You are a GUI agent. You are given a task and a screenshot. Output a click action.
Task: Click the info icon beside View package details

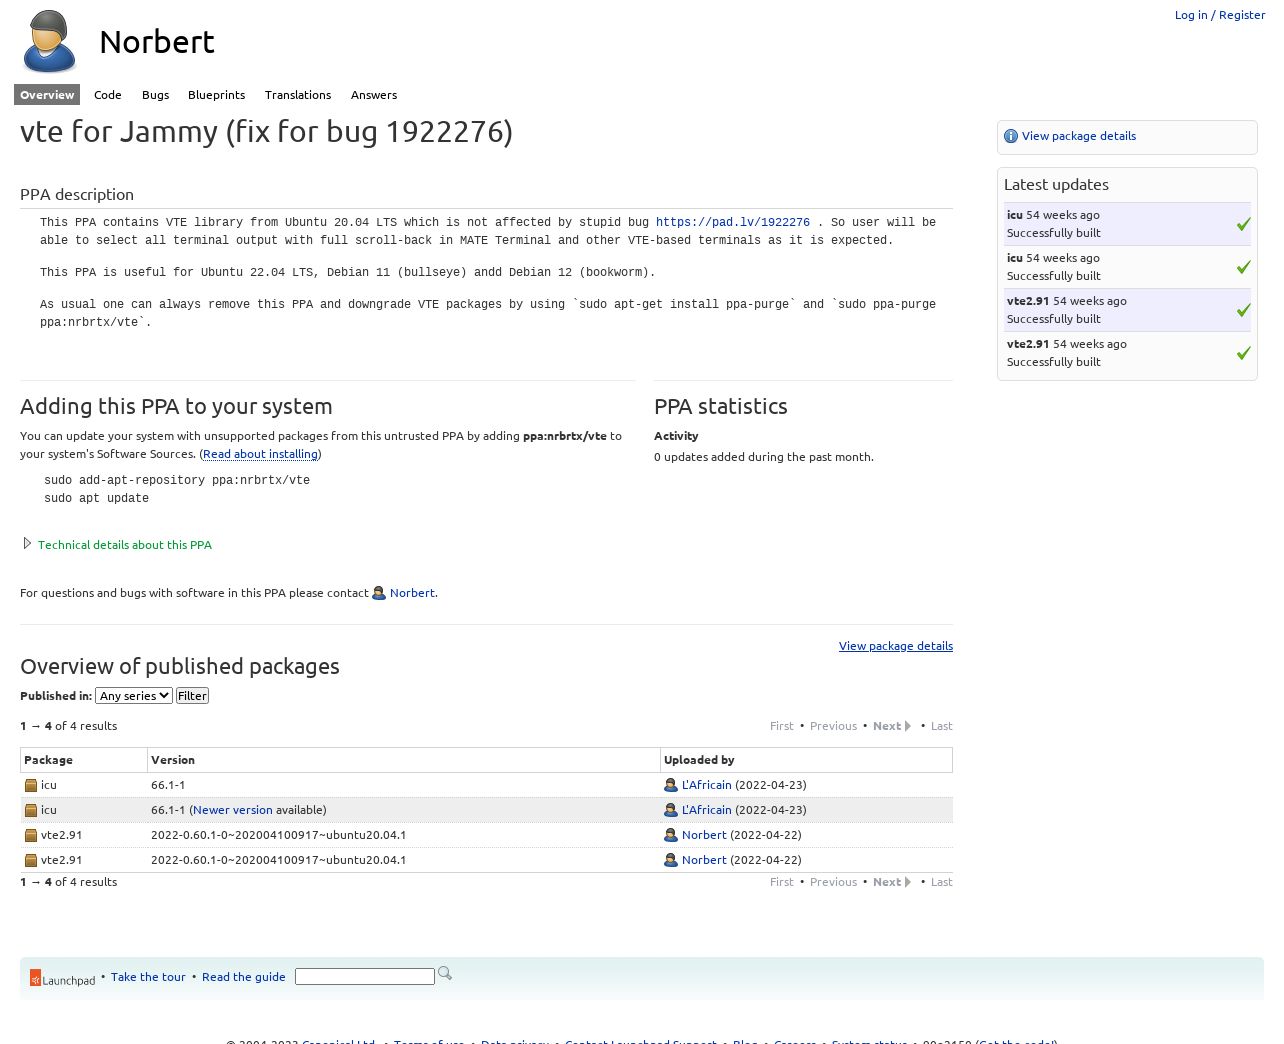tap(1011, 136)
